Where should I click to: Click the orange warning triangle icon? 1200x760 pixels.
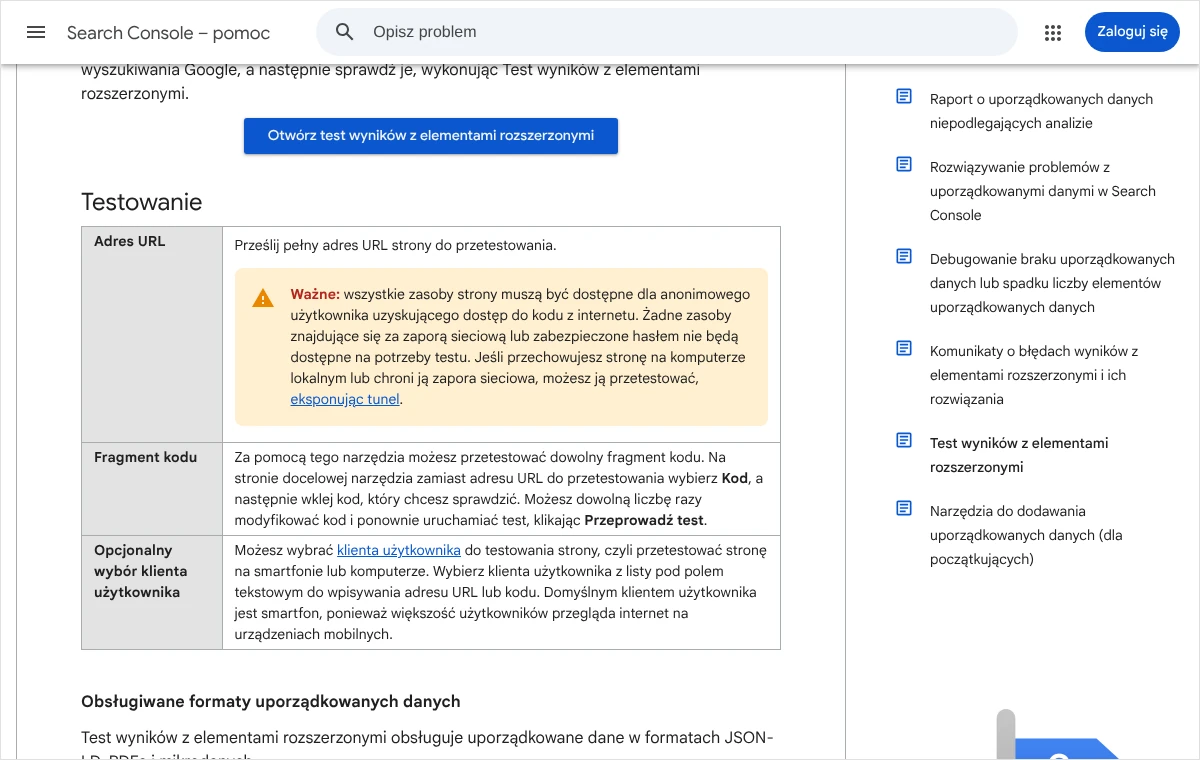(263, 298)
